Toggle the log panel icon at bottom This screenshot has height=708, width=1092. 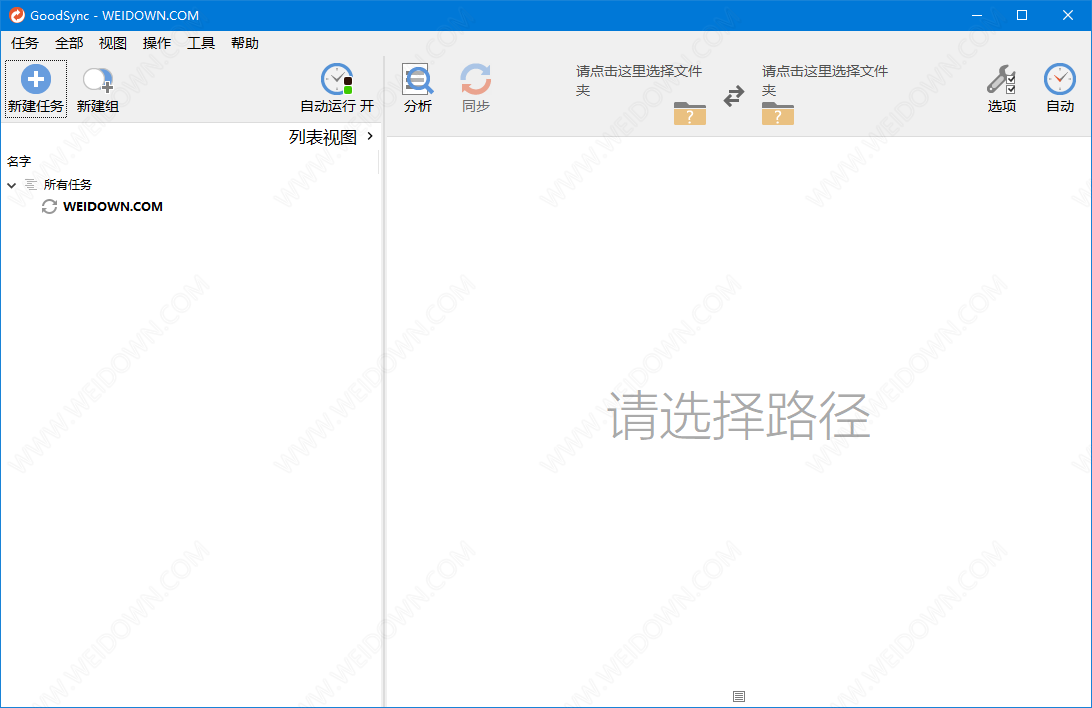click(x=739, y=696)
